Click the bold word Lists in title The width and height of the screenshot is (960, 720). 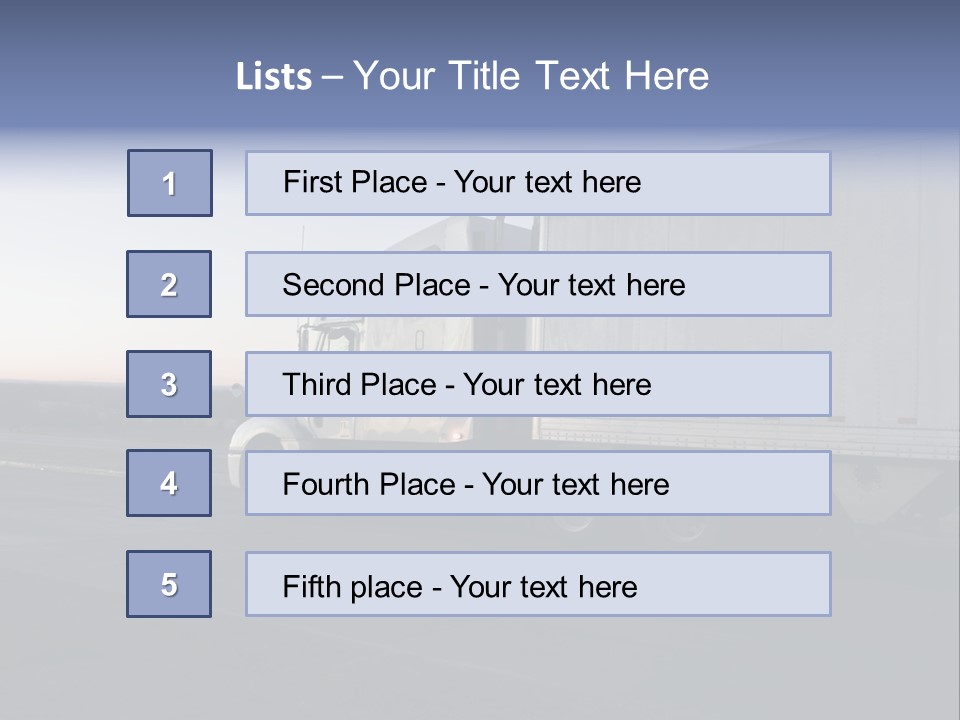pyautogui.click(x=274, y=77)
